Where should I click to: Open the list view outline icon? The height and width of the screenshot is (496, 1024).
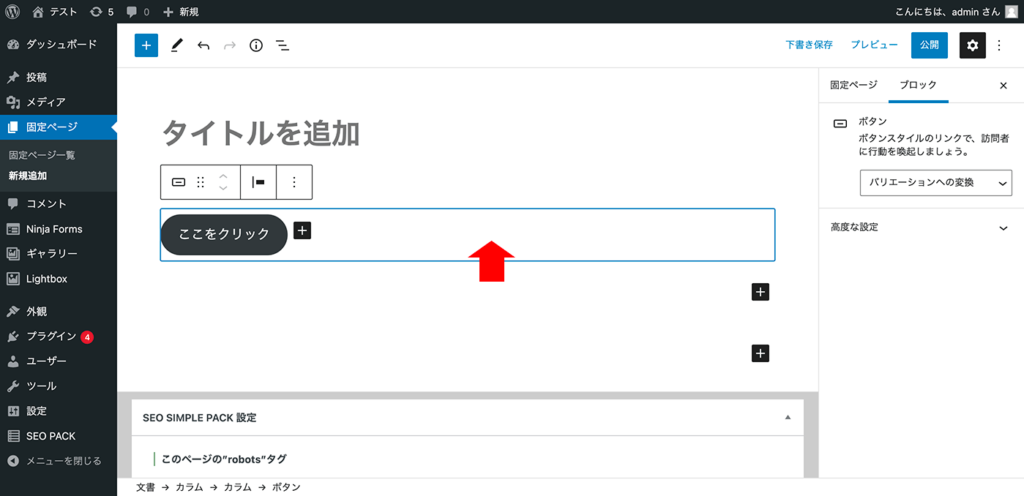click(283, 46)
